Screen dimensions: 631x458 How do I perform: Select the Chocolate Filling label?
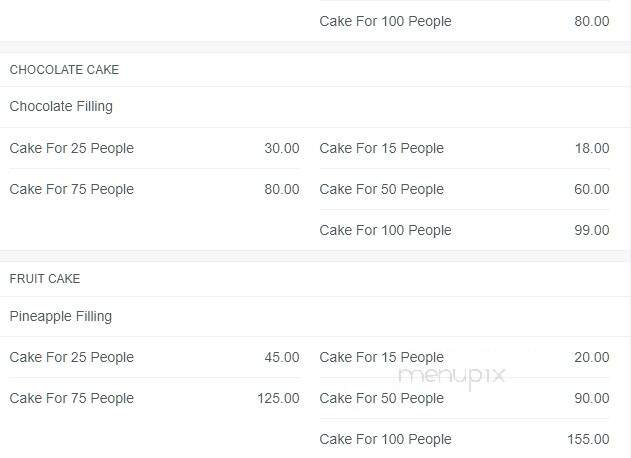click(x=61, y=106)
